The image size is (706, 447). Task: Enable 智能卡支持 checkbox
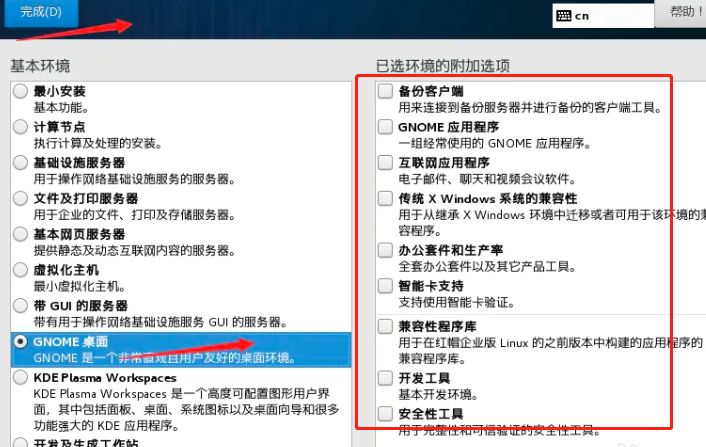pyautogui.click(x=385, y=286)
